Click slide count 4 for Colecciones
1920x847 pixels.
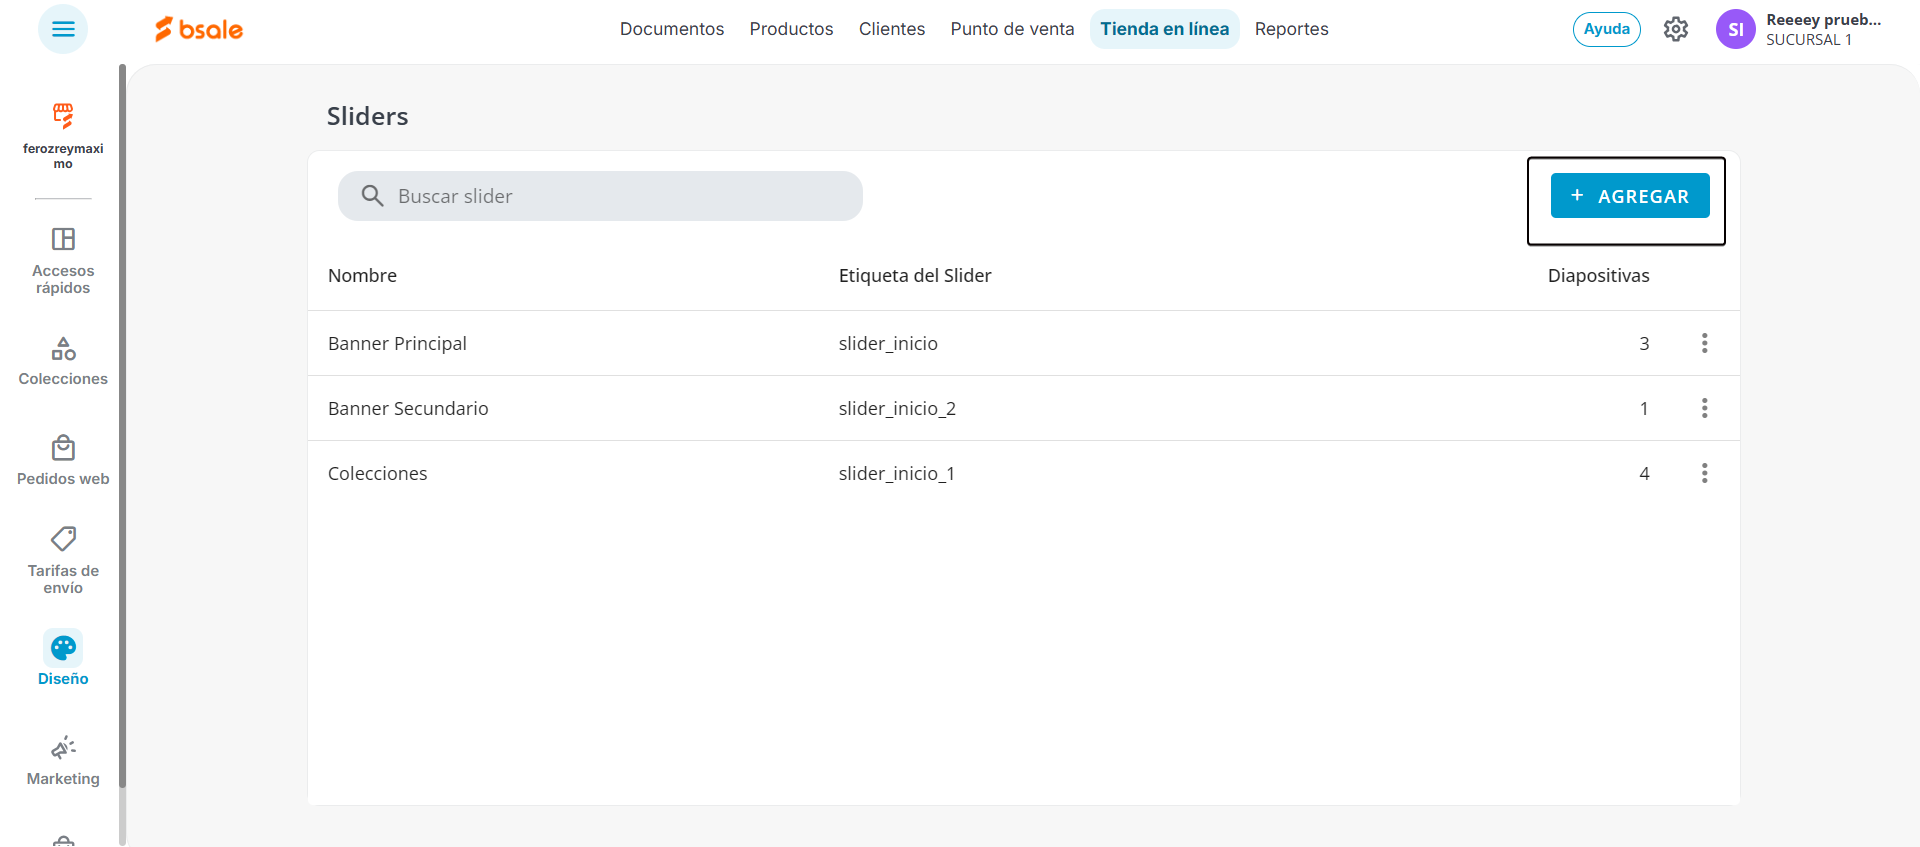point(1644,473)
